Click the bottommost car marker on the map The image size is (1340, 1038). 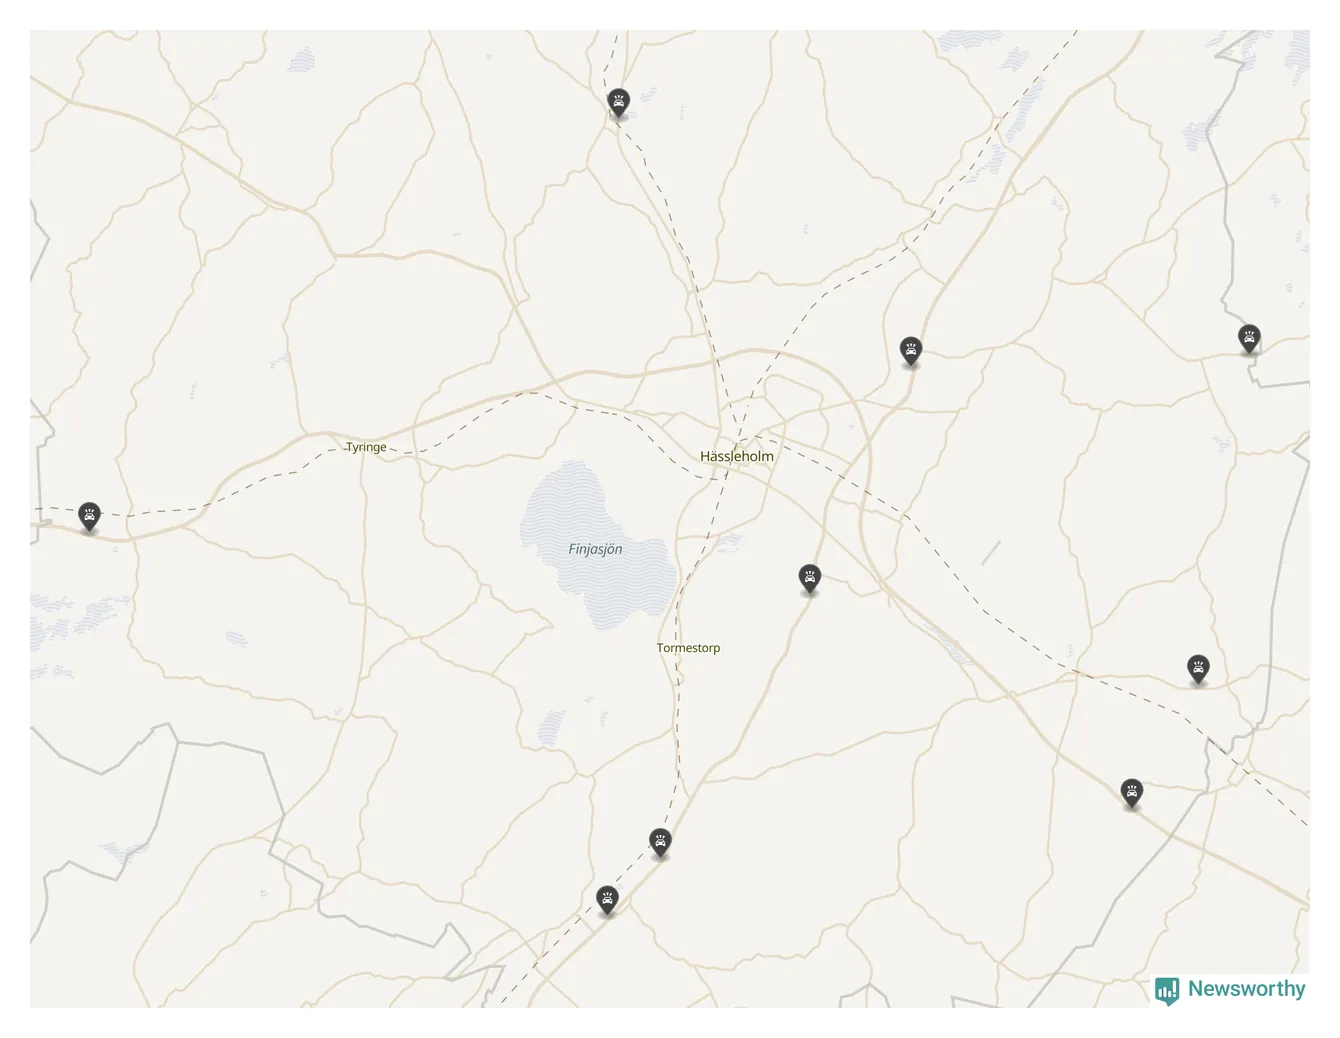tap(606, 900)
